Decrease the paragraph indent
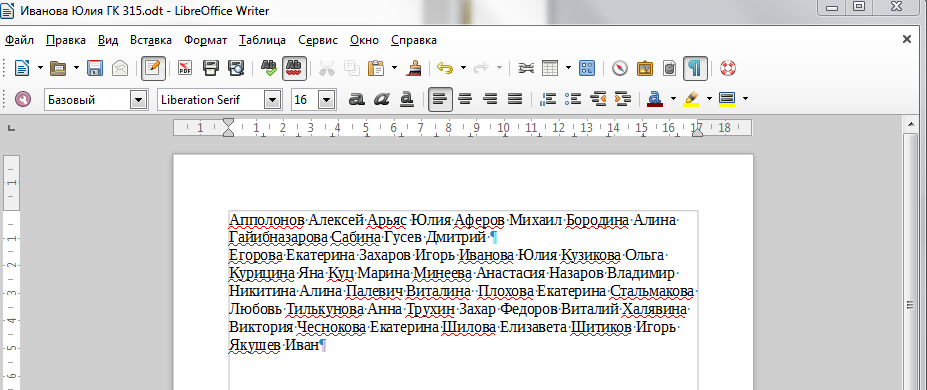Screen dimensions: 927x390 [598, 99]
